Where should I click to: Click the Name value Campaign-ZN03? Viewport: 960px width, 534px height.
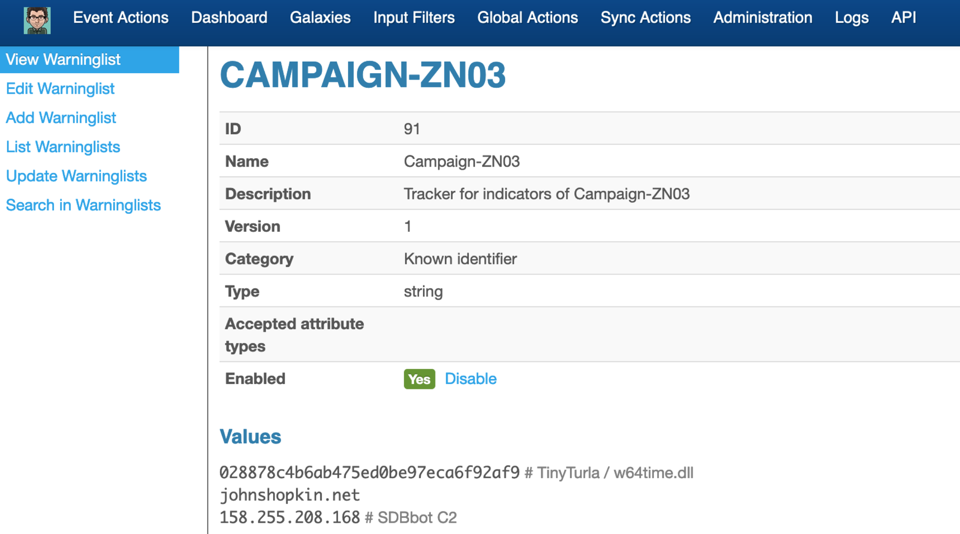tap(462, 162)
